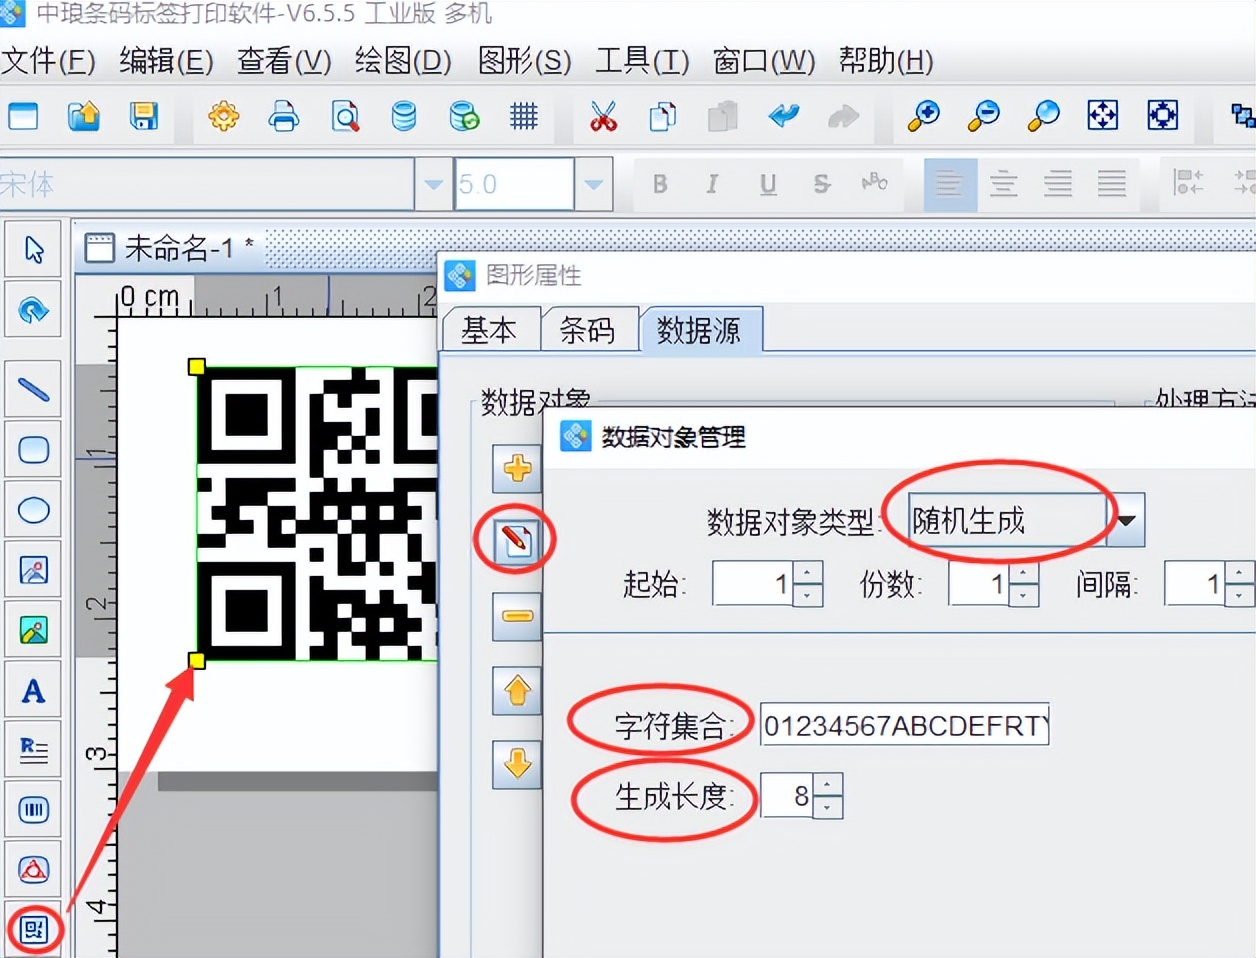Select the barcode drawing tool

pos(34,810)
